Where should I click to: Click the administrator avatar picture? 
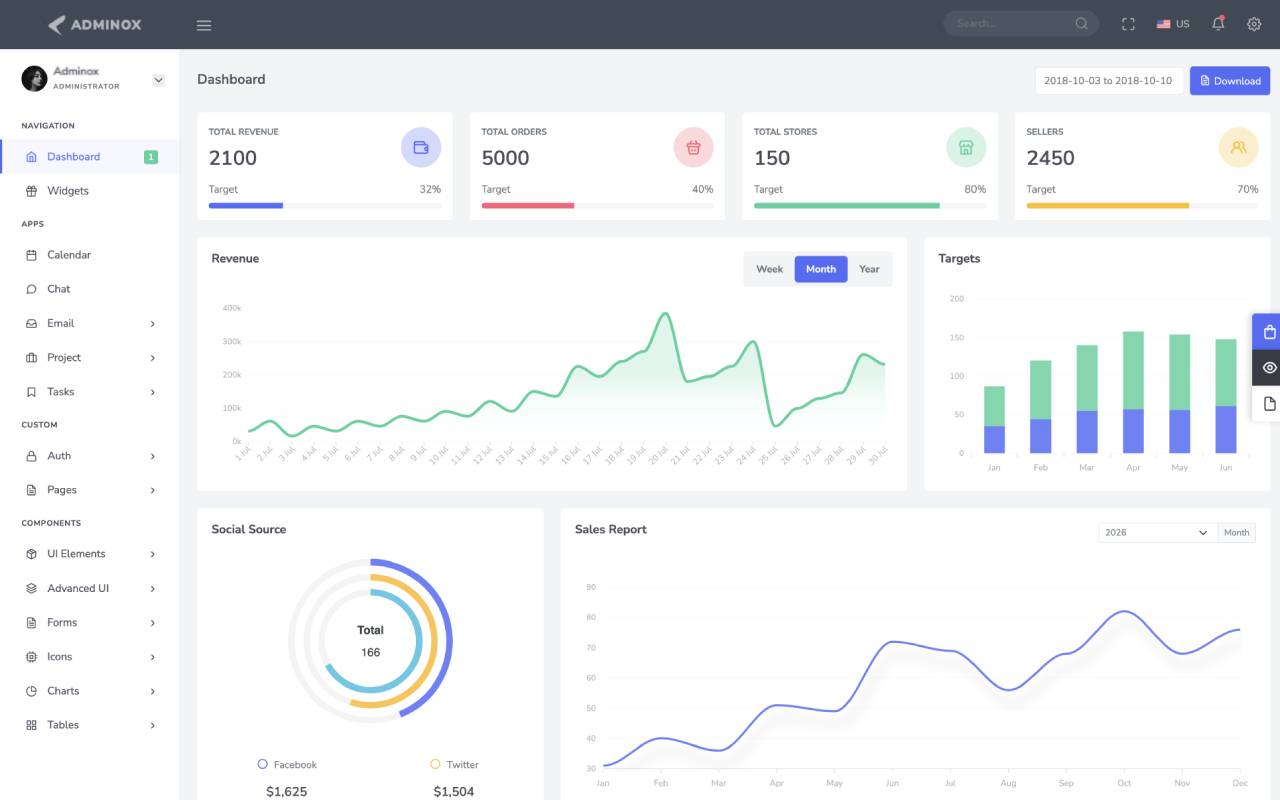(x=34, y=78)
